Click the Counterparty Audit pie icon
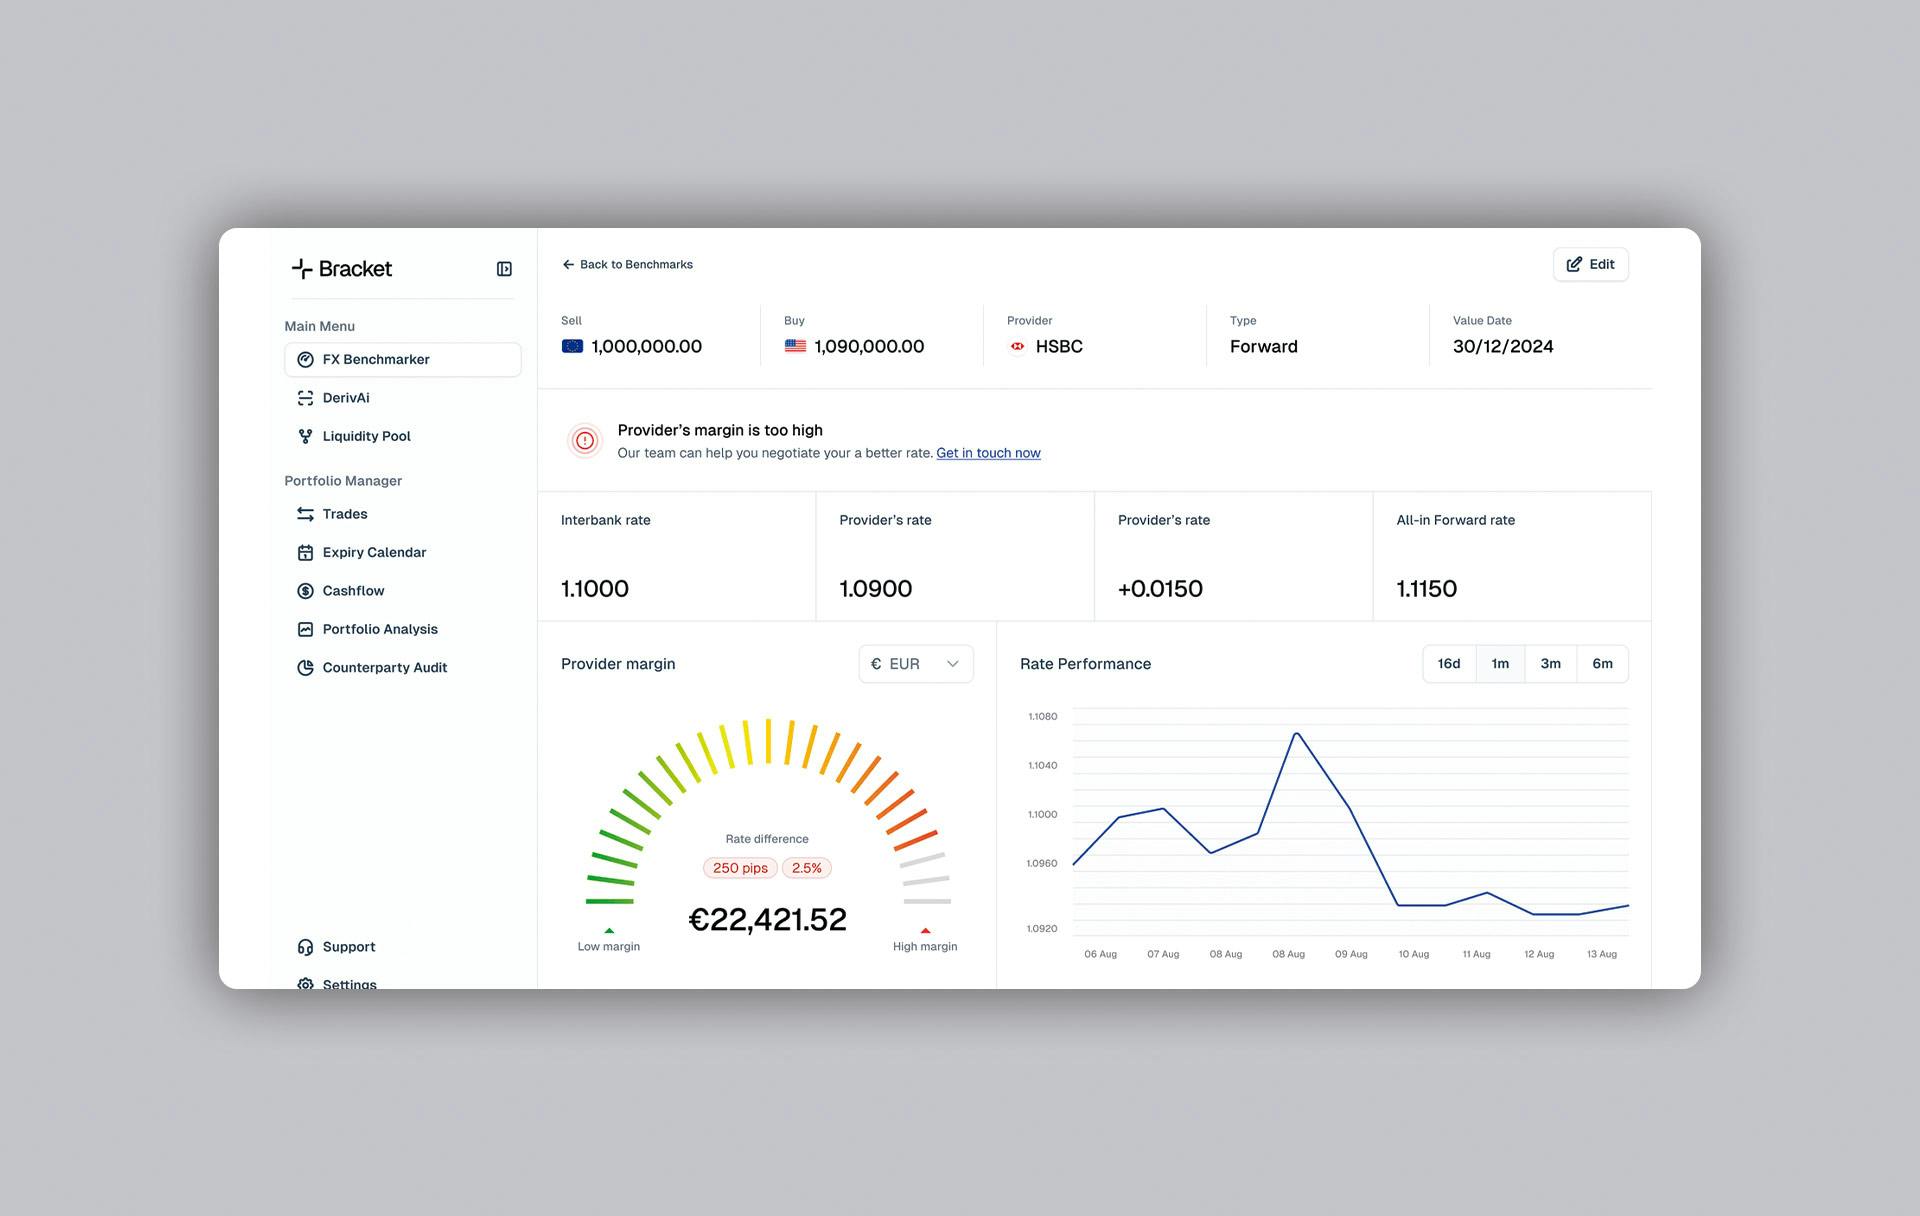This screenshot has height=1216, width=1920. coord(305,668)
